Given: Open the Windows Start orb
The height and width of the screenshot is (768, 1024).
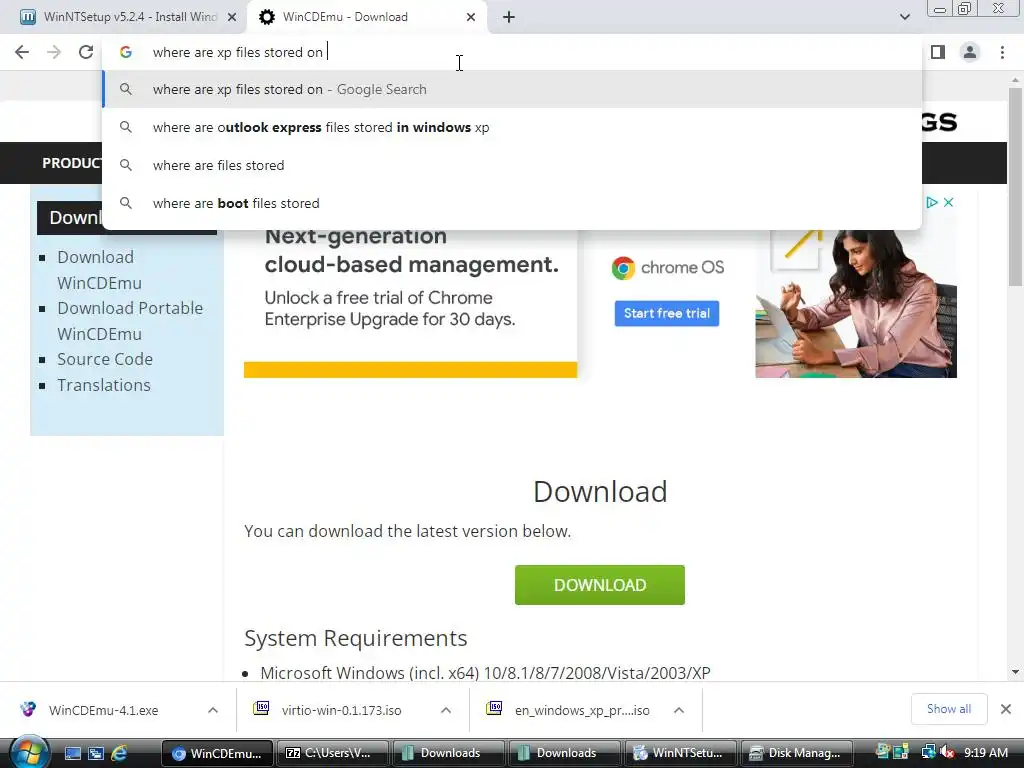Looking at the screenshot, I should click(29, 752).
